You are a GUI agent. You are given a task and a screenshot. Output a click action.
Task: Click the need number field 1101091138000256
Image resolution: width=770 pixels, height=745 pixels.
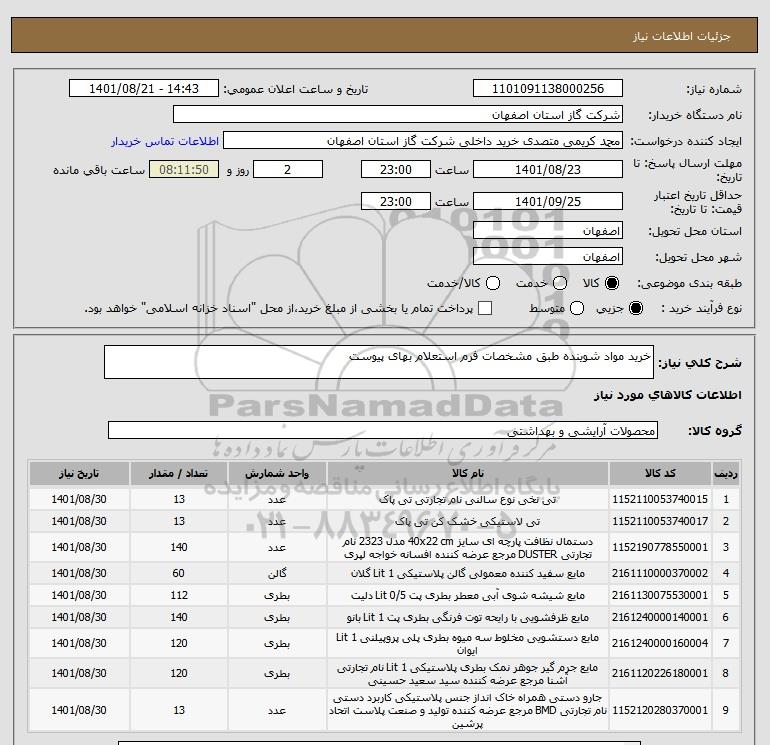pos(548,88)
